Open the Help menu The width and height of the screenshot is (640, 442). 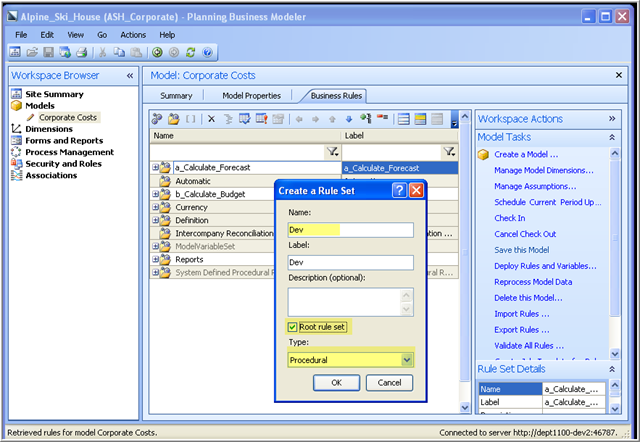tap(167, 35)
